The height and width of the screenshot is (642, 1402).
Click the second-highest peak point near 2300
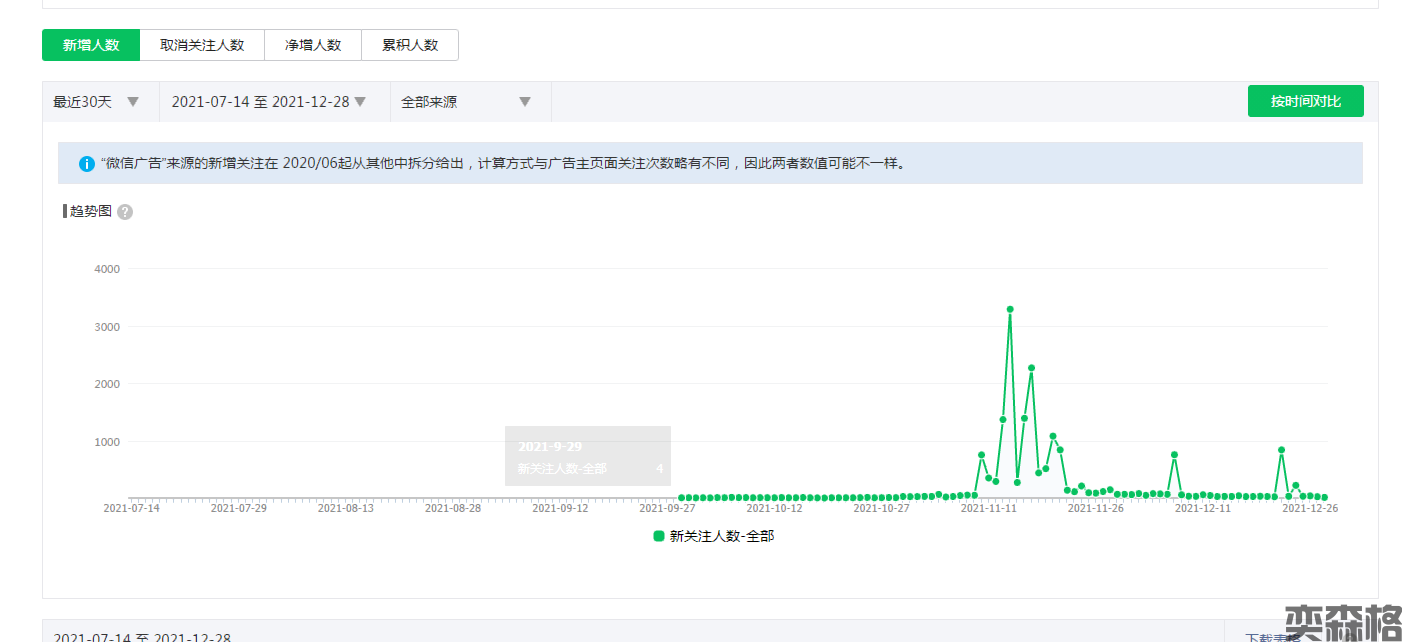point(1031,368)
